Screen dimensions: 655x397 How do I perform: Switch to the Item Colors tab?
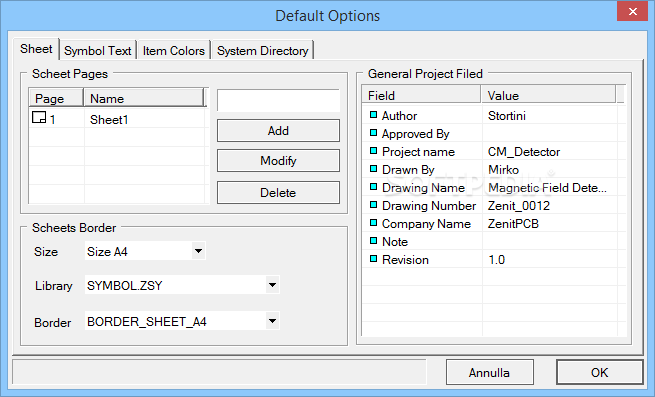pos(174,51)
